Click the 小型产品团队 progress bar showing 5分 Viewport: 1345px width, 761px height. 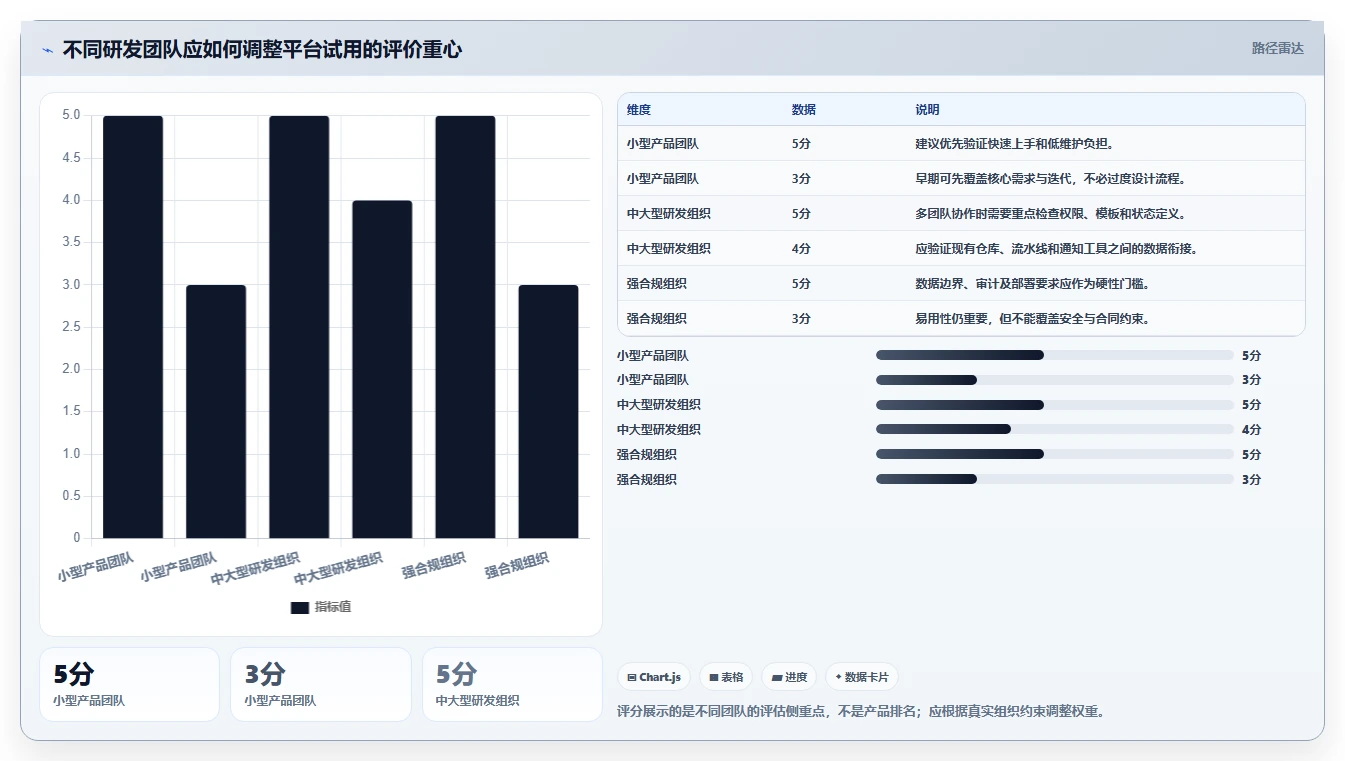point(1055,355)
